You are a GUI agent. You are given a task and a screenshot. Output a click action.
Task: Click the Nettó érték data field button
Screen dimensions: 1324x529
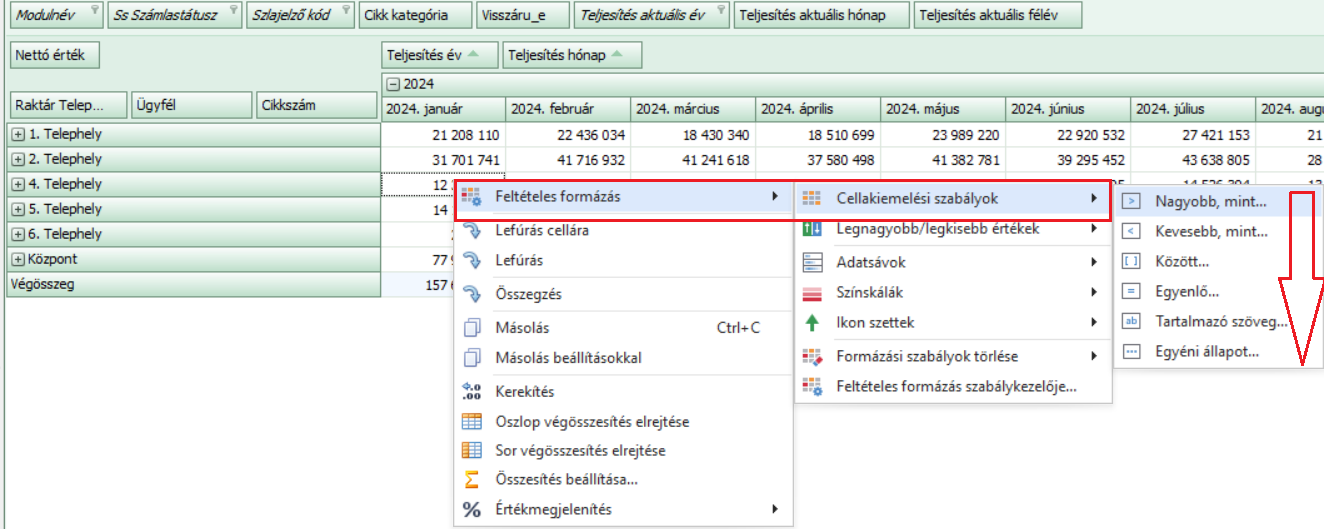(x=55, y=56)
